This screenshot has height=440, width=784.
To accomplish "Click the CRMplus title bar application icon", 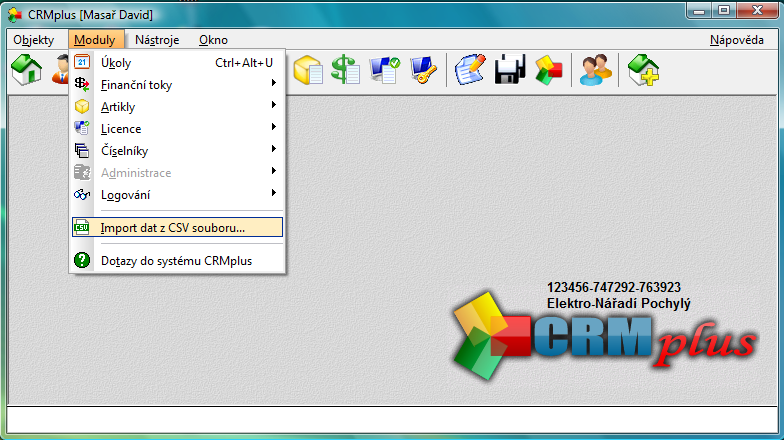I will pyautogui.click(x=15, y=14).
